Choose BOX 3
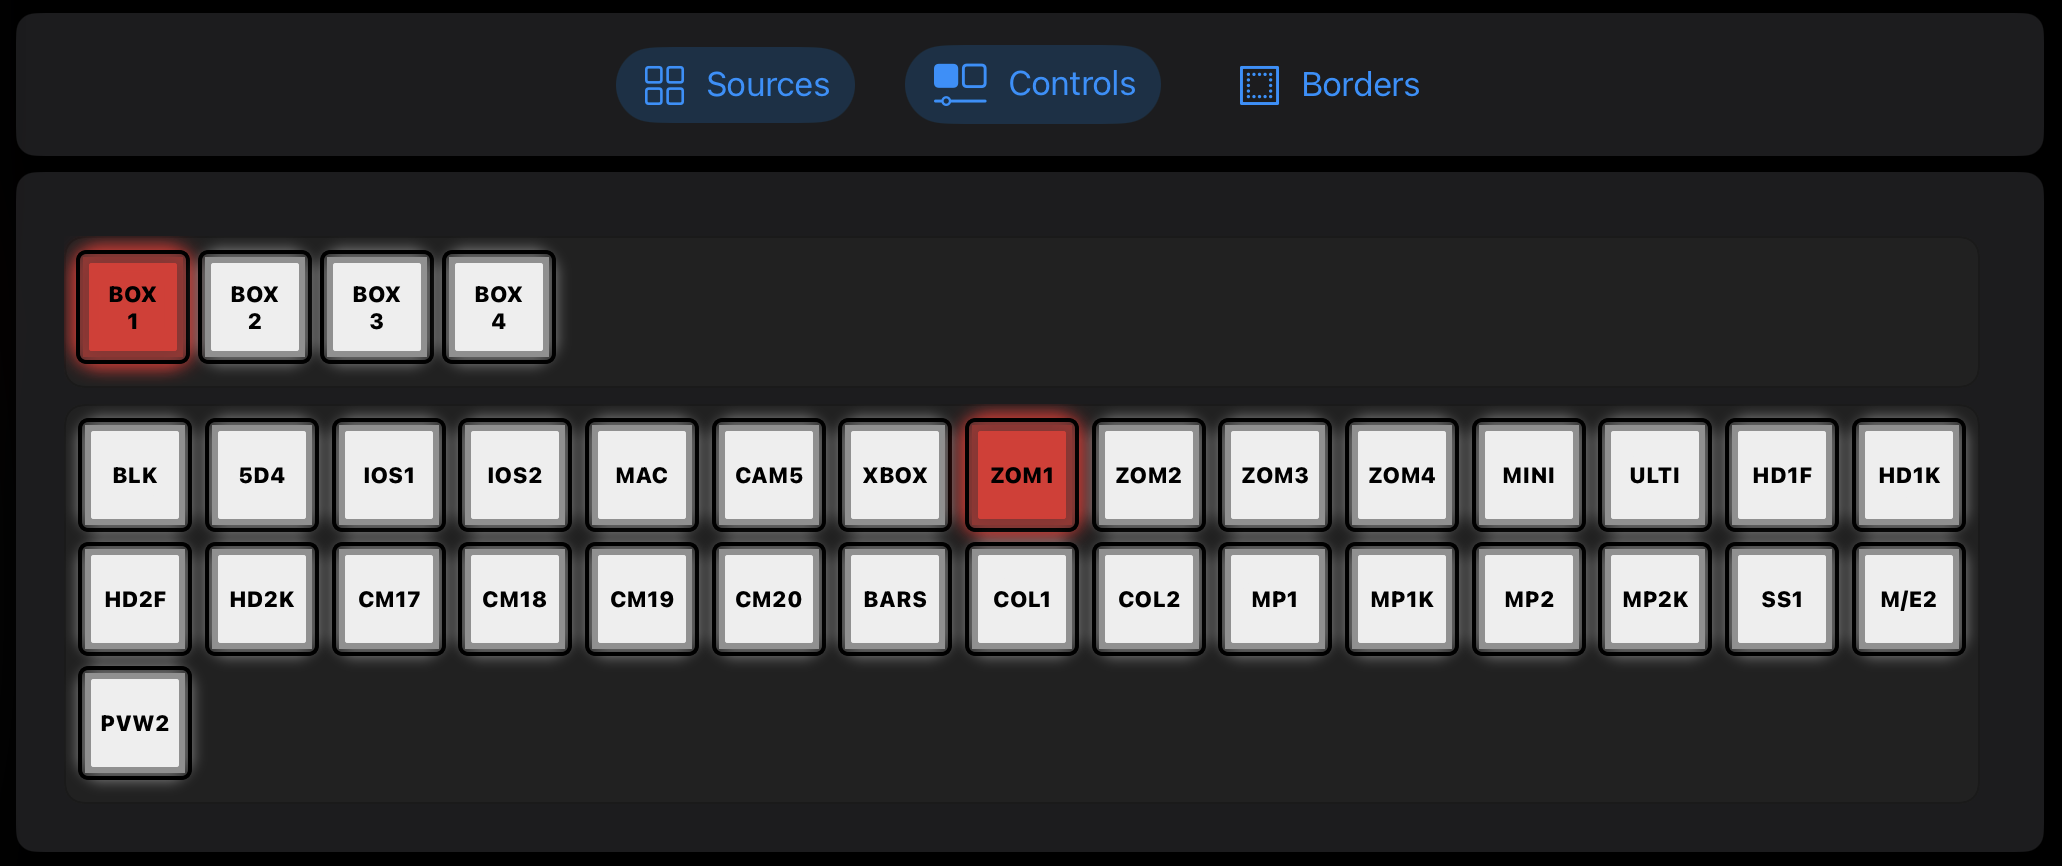Screen dimensions: 2062x866 377,307
